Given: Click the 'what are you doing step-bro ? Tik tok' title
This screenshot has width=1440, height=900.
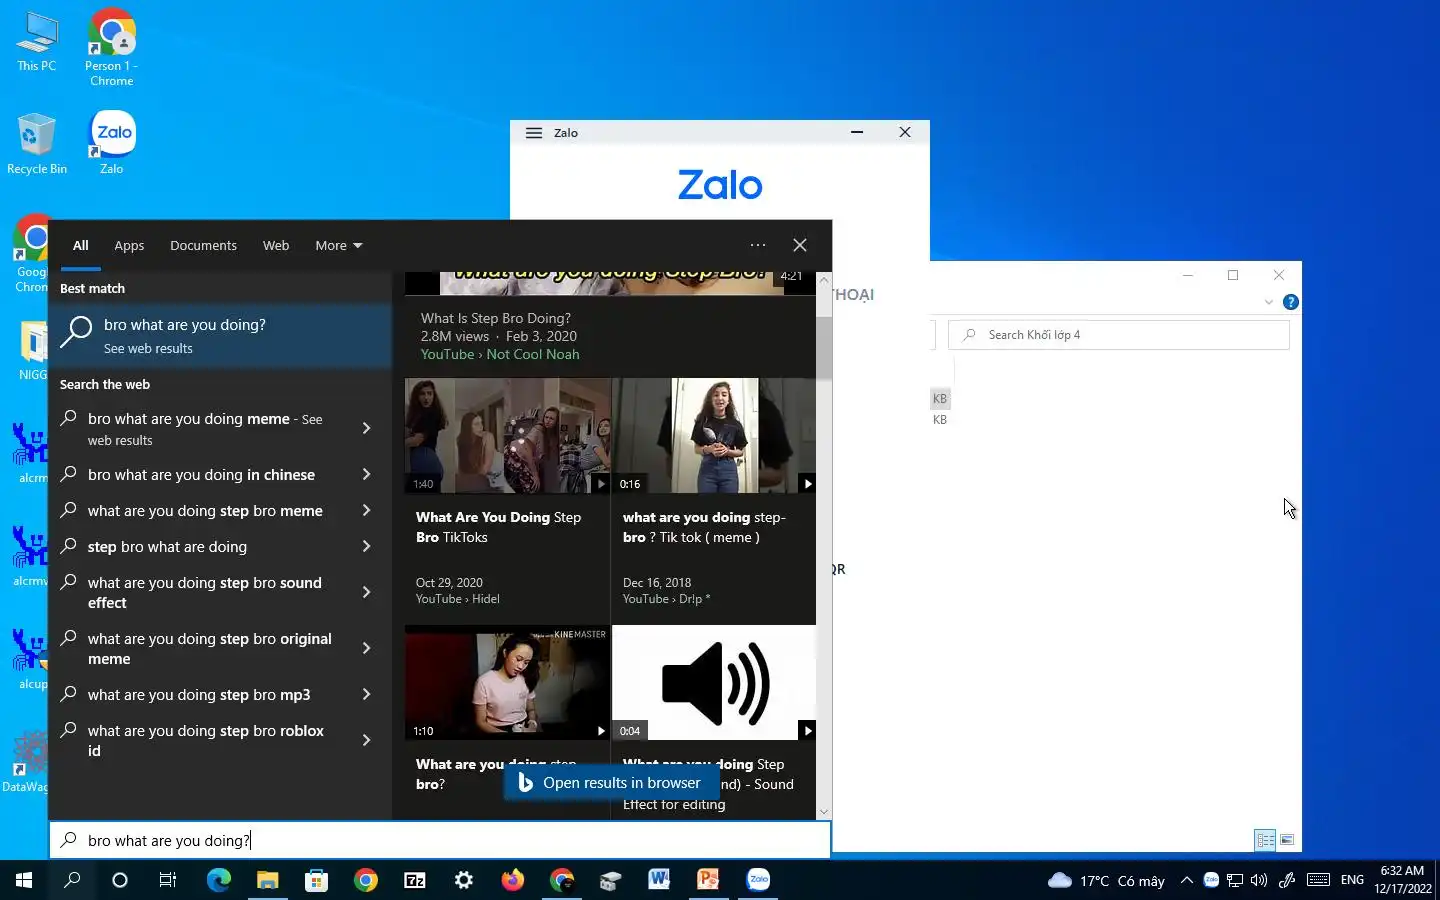Looking at the screenshot, I should tap(704, 527).
